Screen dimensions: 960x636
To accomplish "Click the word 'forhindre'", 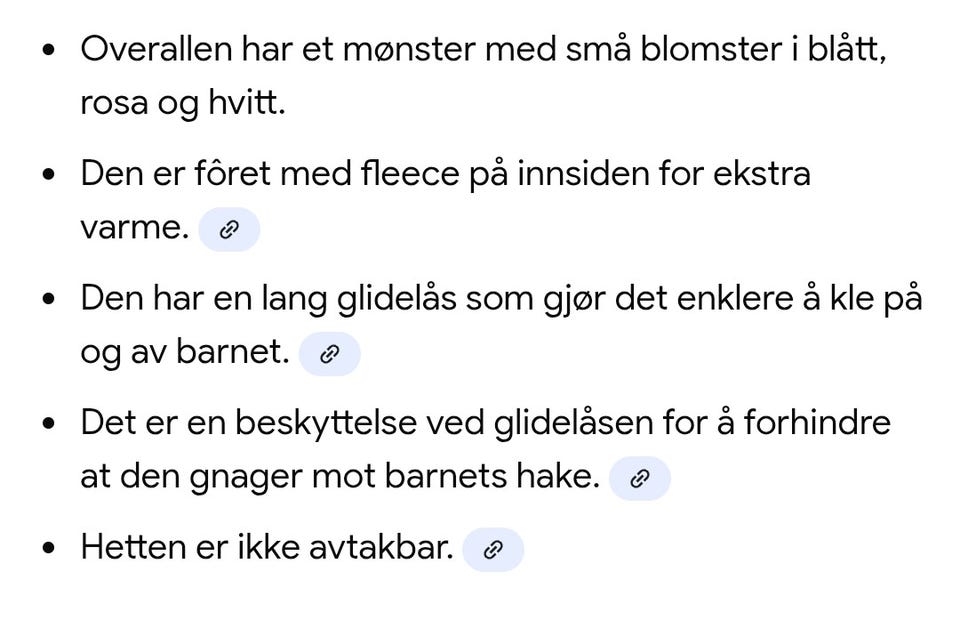I will [818, 424].
